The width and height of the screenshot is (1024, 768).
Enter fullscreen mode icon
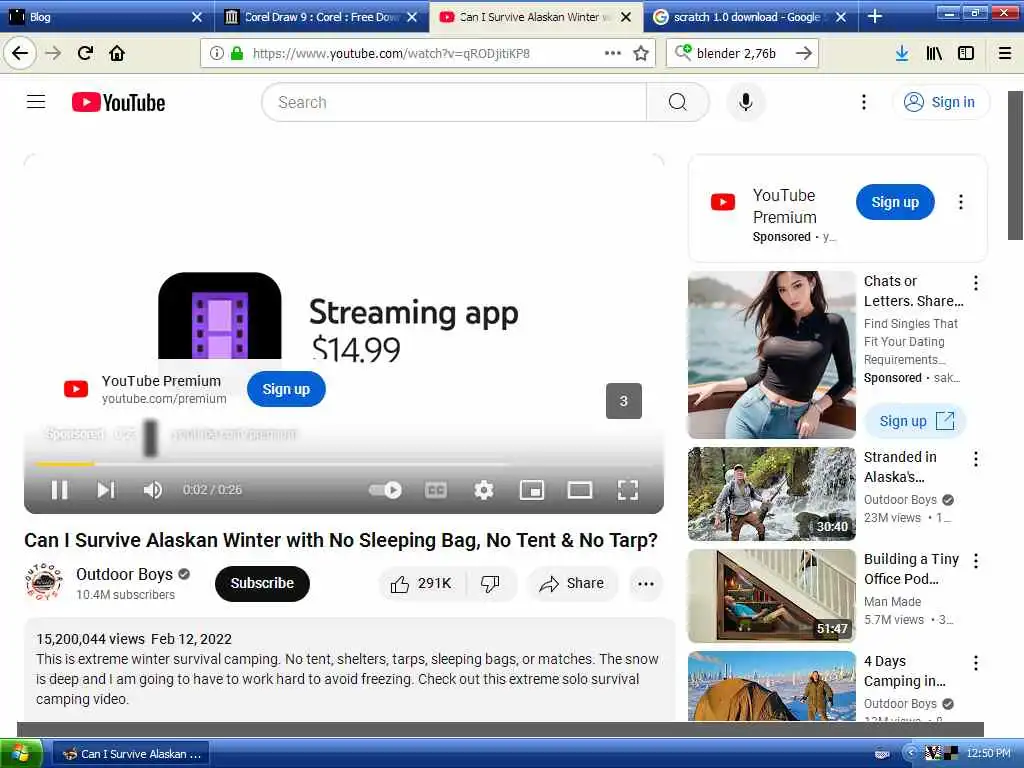pyautogui.click(x=628, y=490)
